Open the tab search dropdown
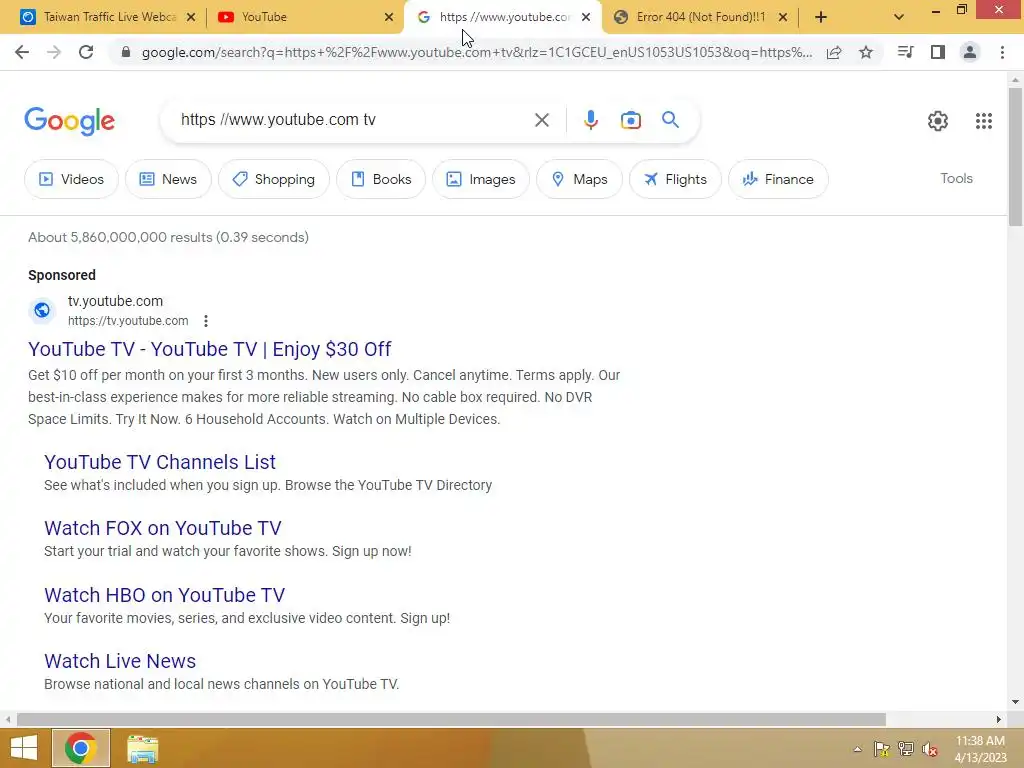 click(899, 17)
